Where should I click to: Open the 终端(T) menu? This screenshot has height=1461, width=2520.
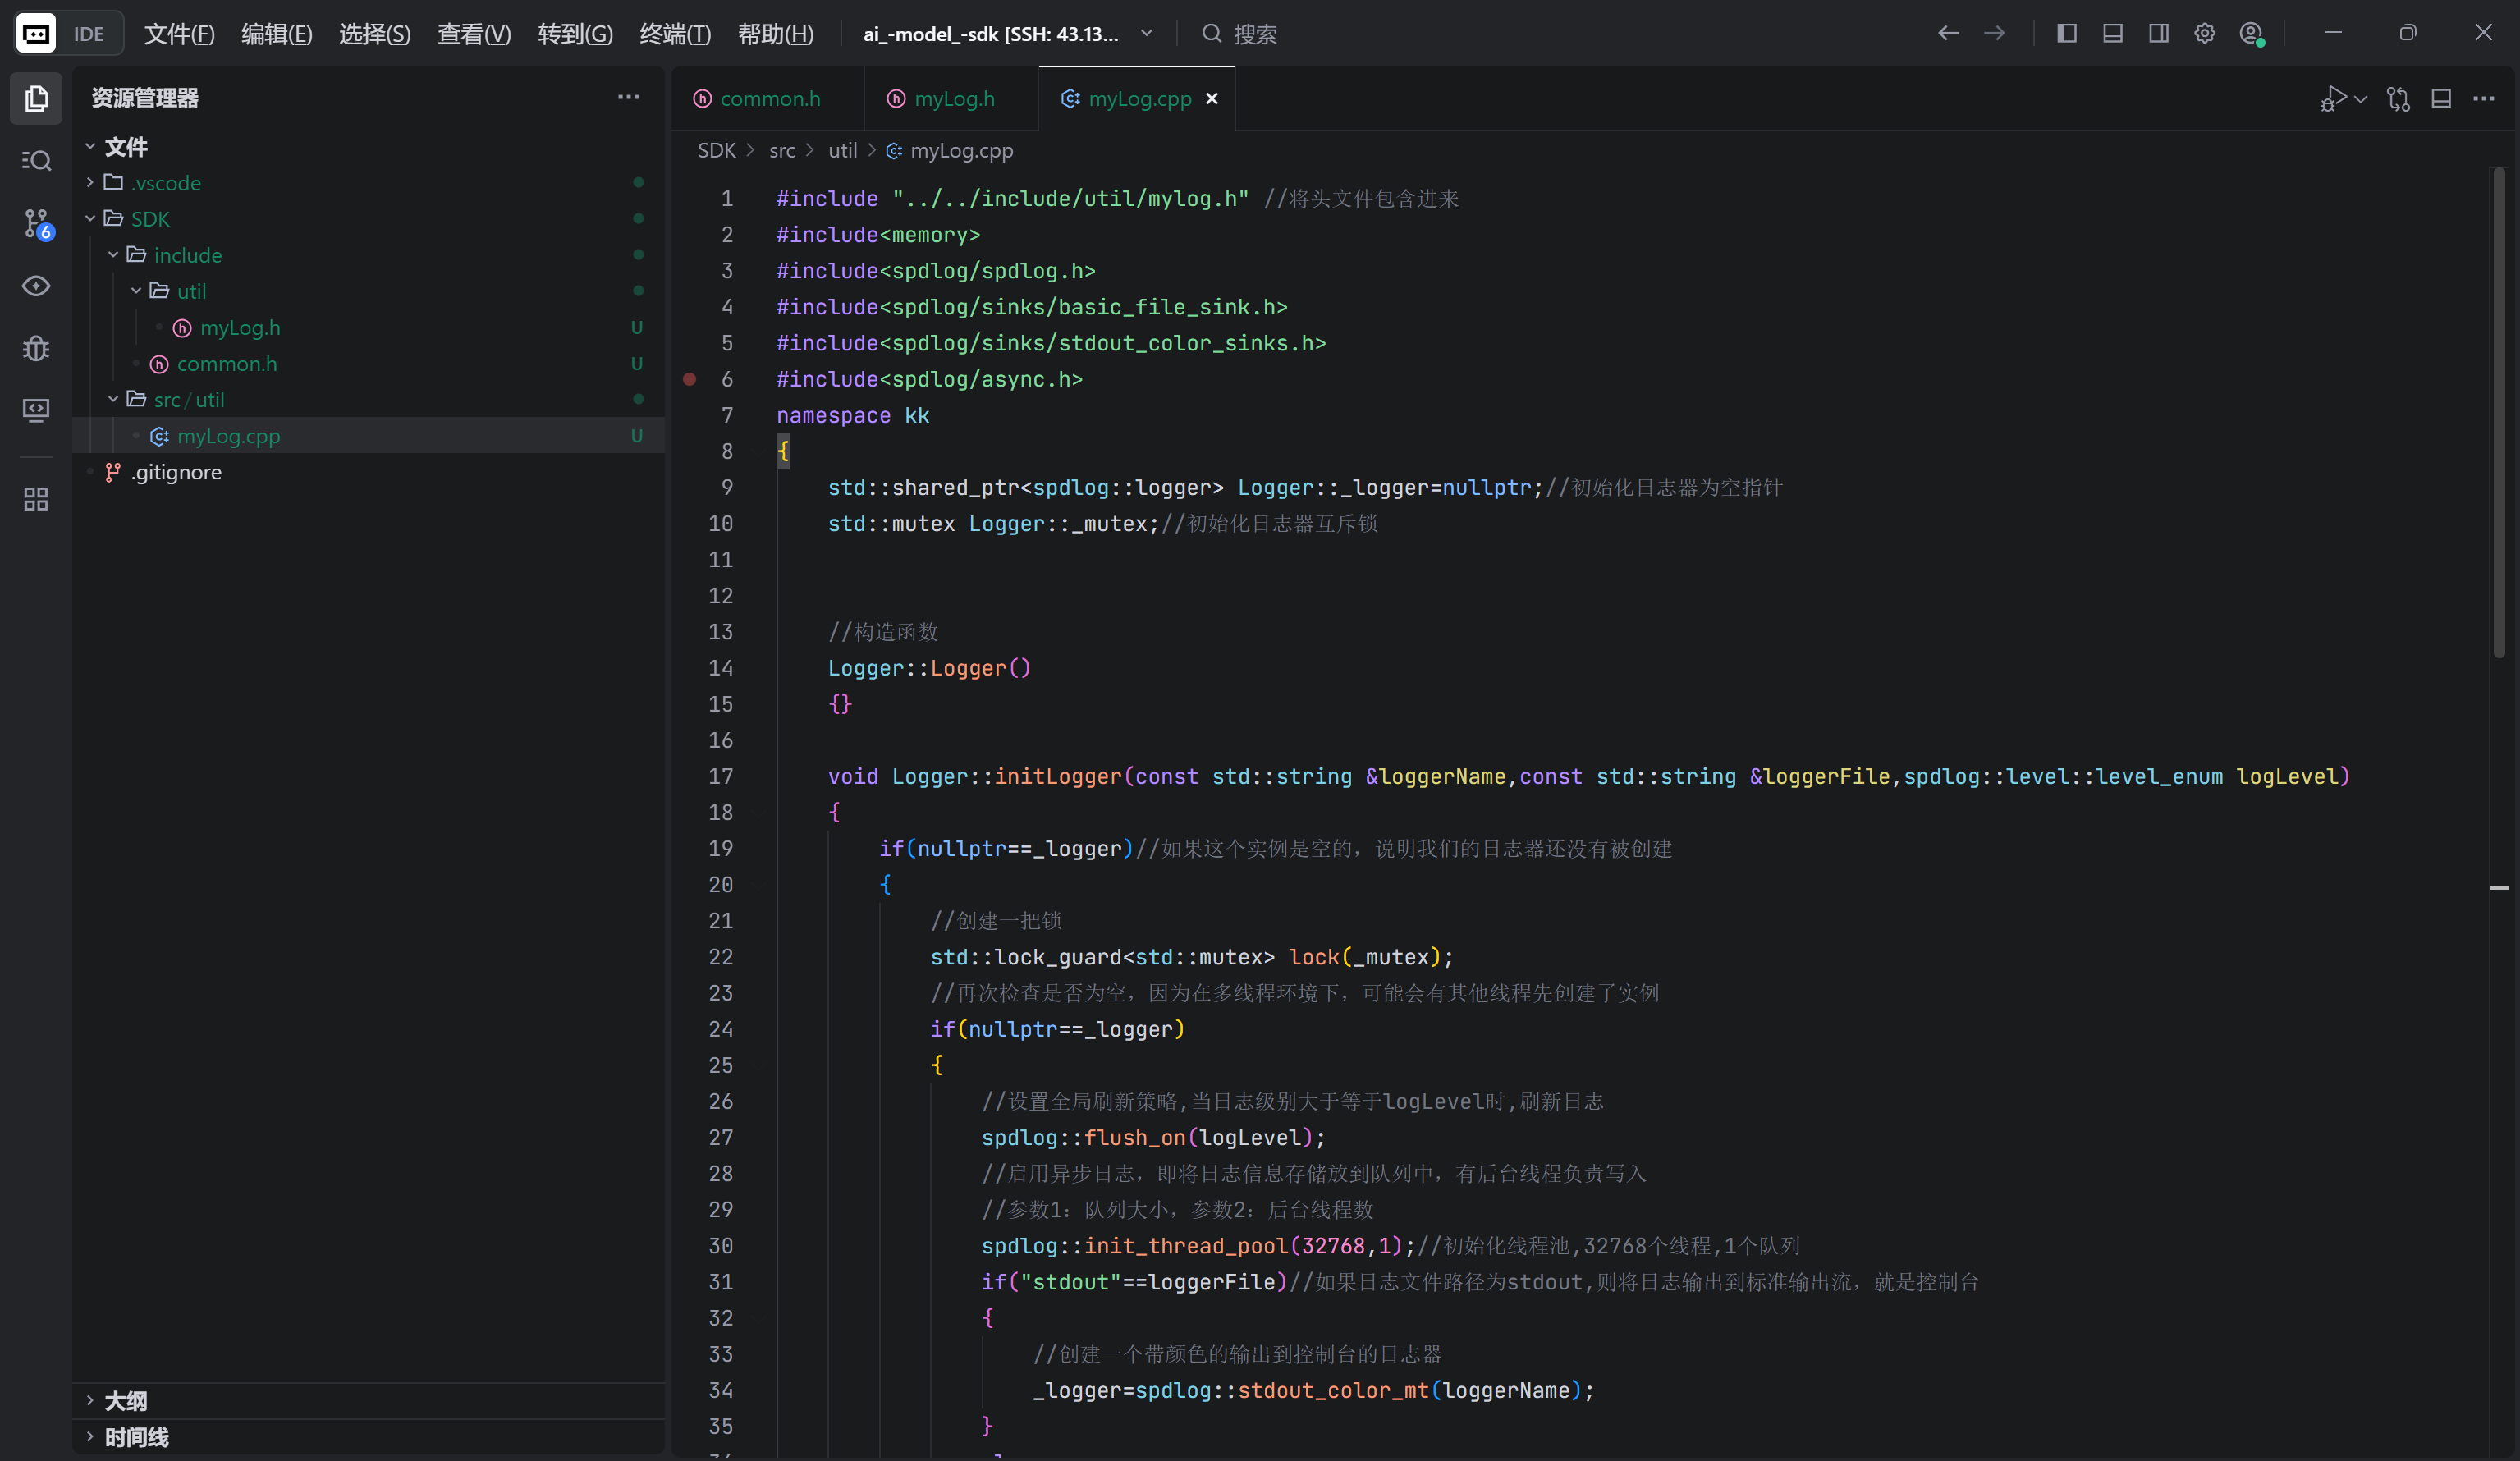point(674,34)
